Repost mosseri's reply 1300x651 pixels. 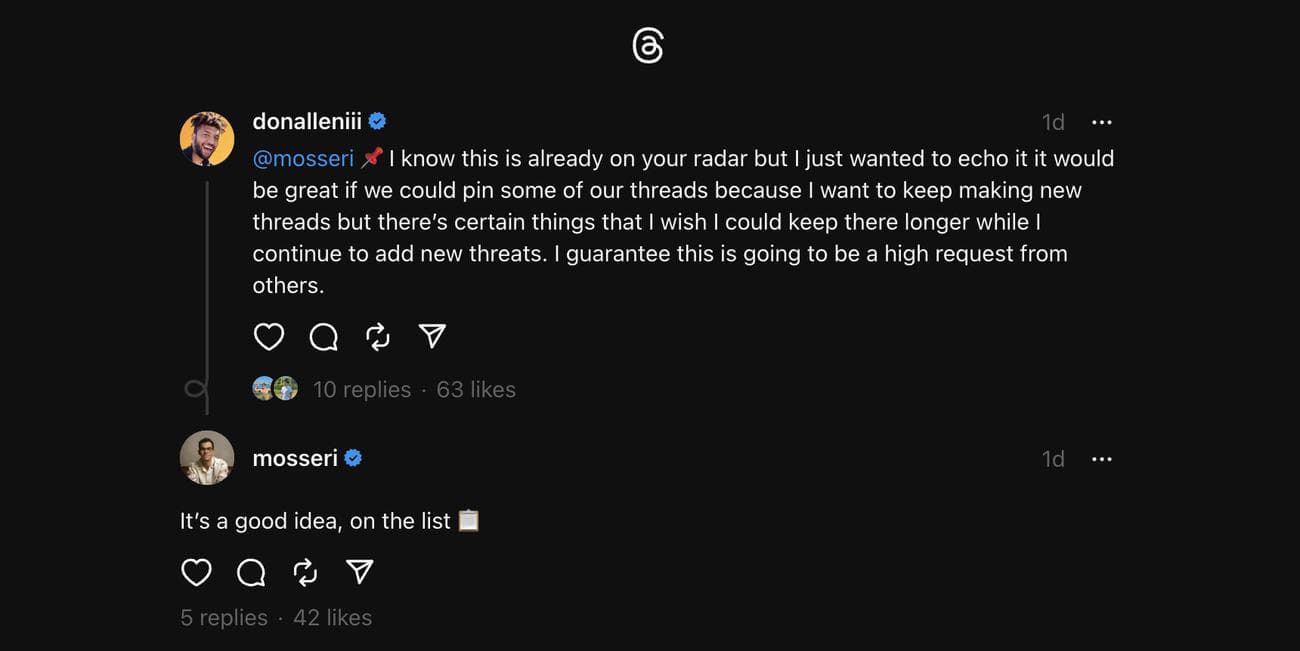pyautogui.click(x=305, y=572)
